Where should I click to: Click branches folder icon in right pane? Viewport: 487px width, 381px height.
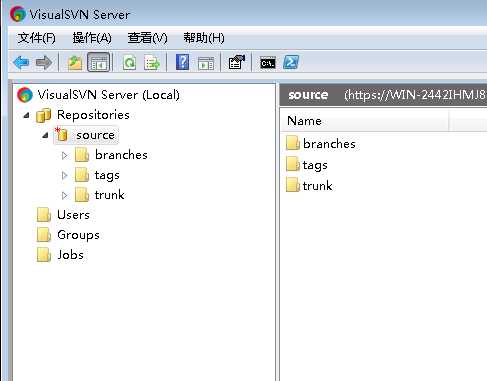(293, 143)
